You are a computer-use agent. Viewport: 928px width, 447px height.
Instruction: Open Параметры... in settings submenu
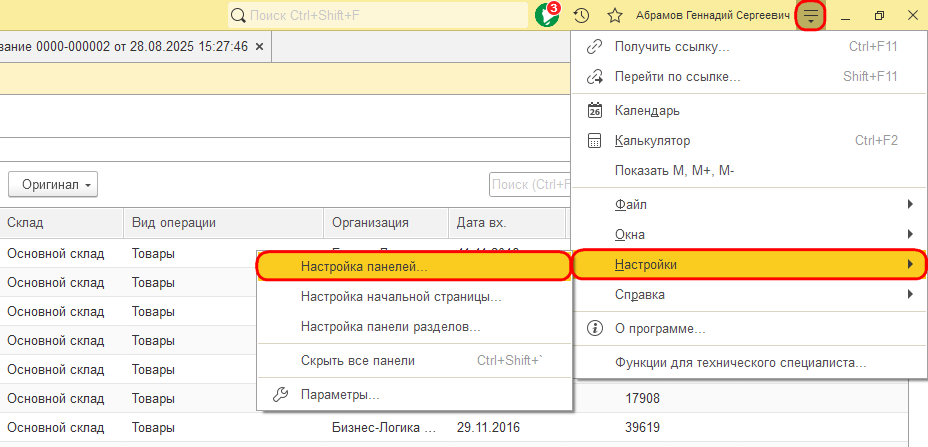415,394
